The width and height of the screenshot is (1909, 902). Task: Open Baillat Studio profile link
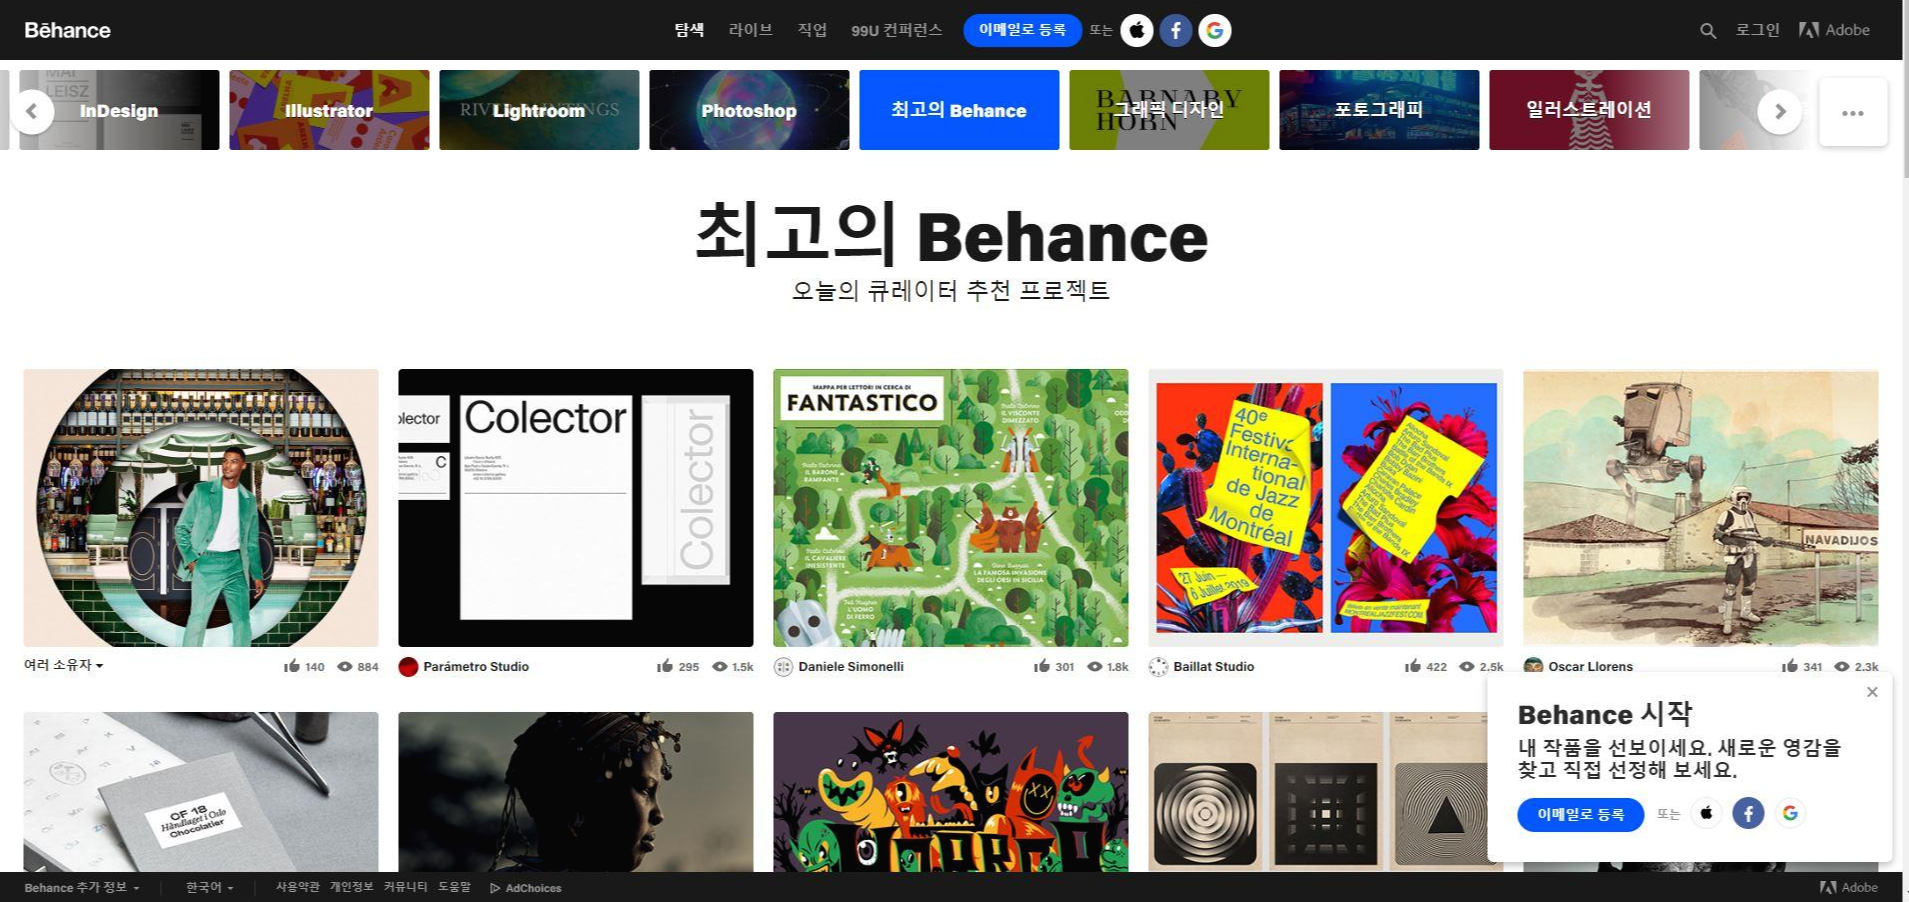pyautogui.click(x=1213, y=667)
